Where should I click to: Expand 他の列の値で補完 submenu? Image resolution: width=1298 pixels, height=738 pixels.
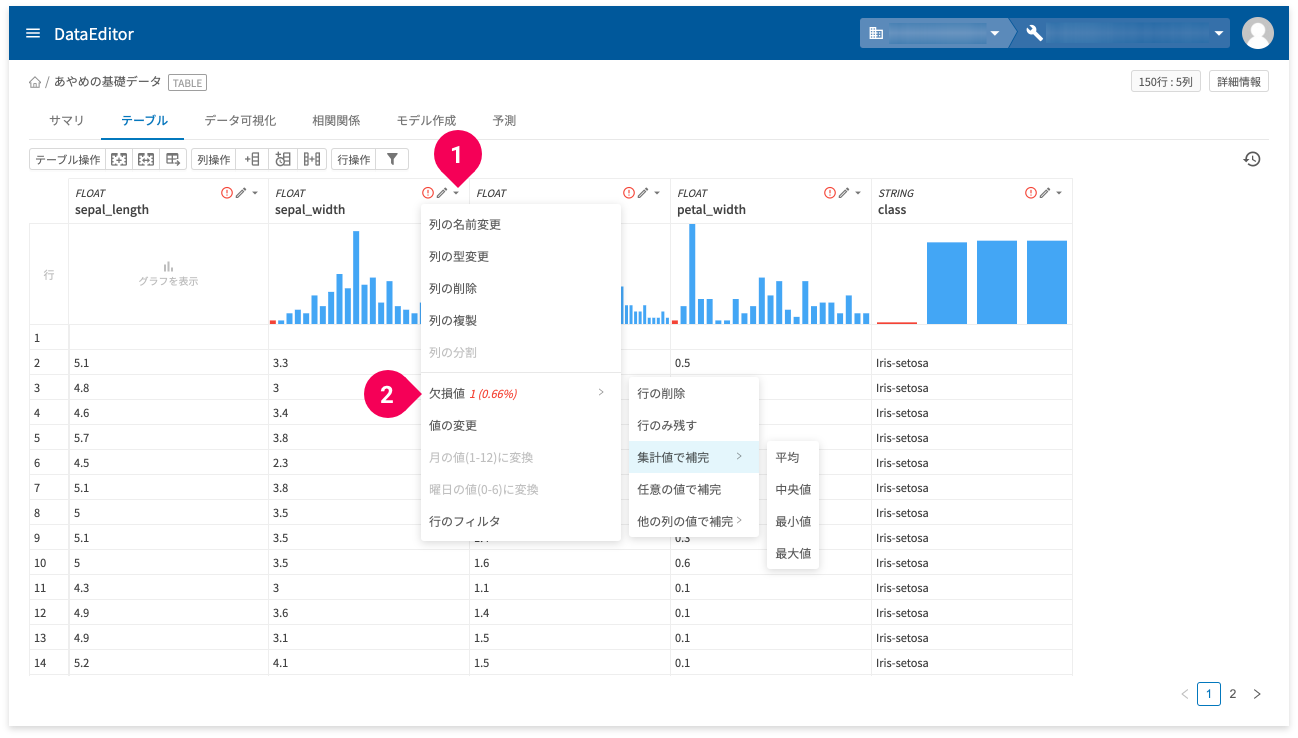point(693,521)
